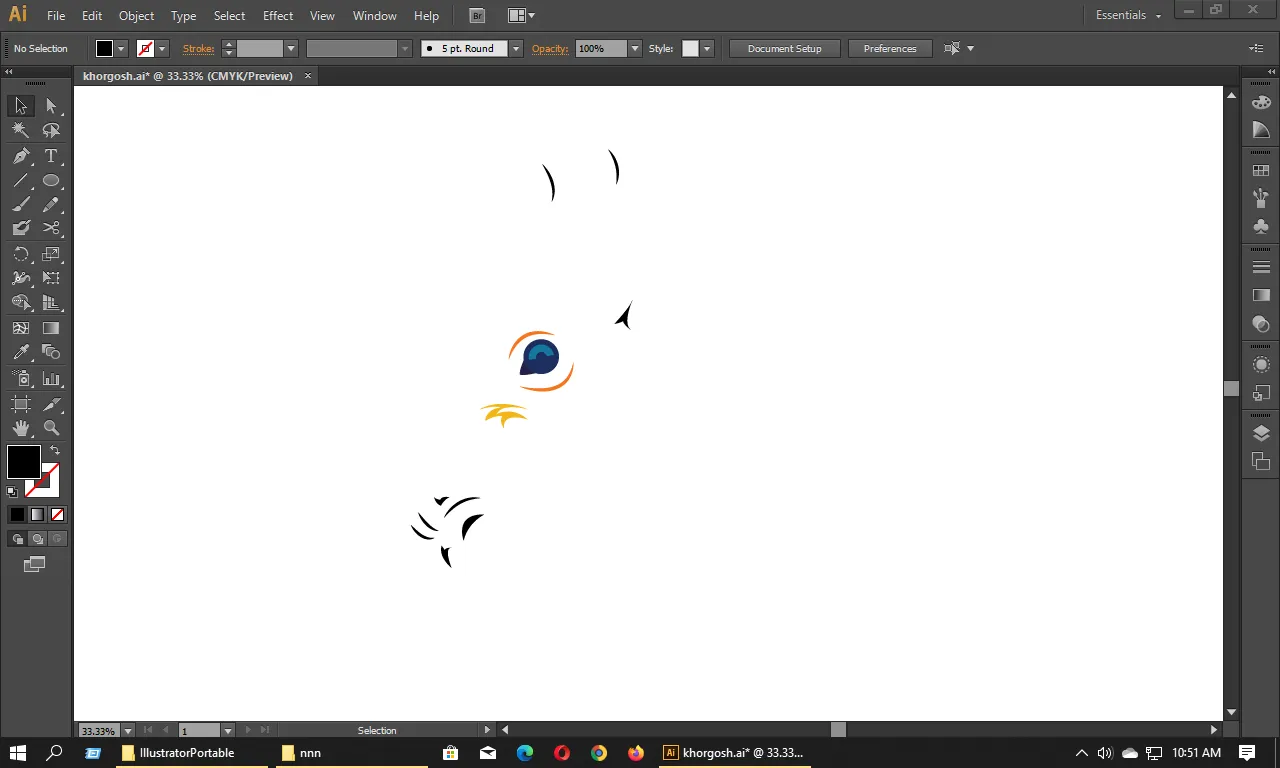Reset default fill and stroke
1280x768 pixels.
pos(12,491)
